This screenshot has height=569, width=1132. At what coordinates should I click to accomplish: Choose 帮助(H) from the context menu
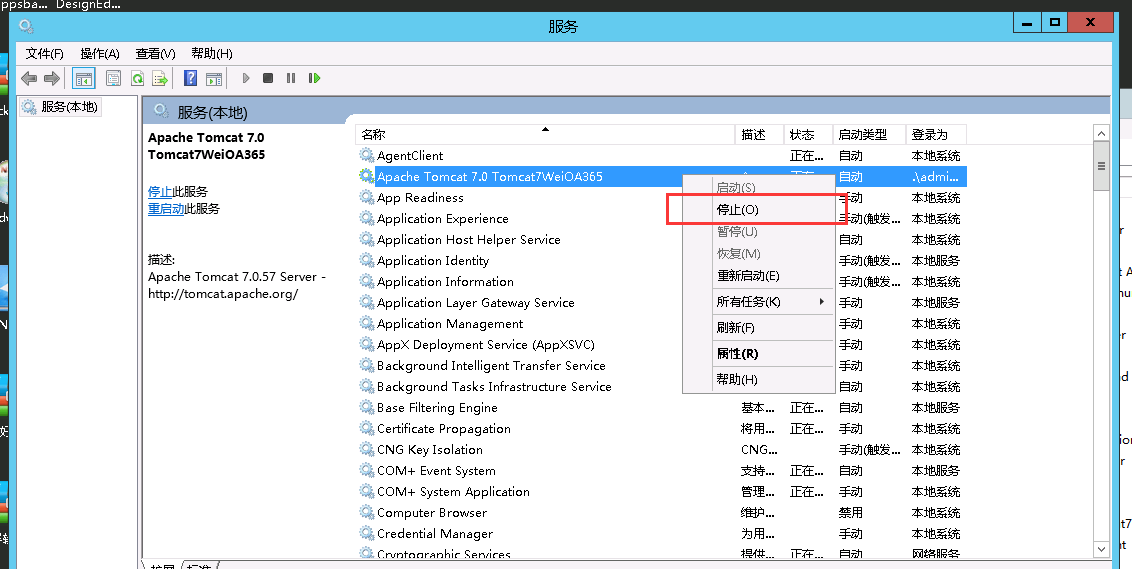click(759, 379)
